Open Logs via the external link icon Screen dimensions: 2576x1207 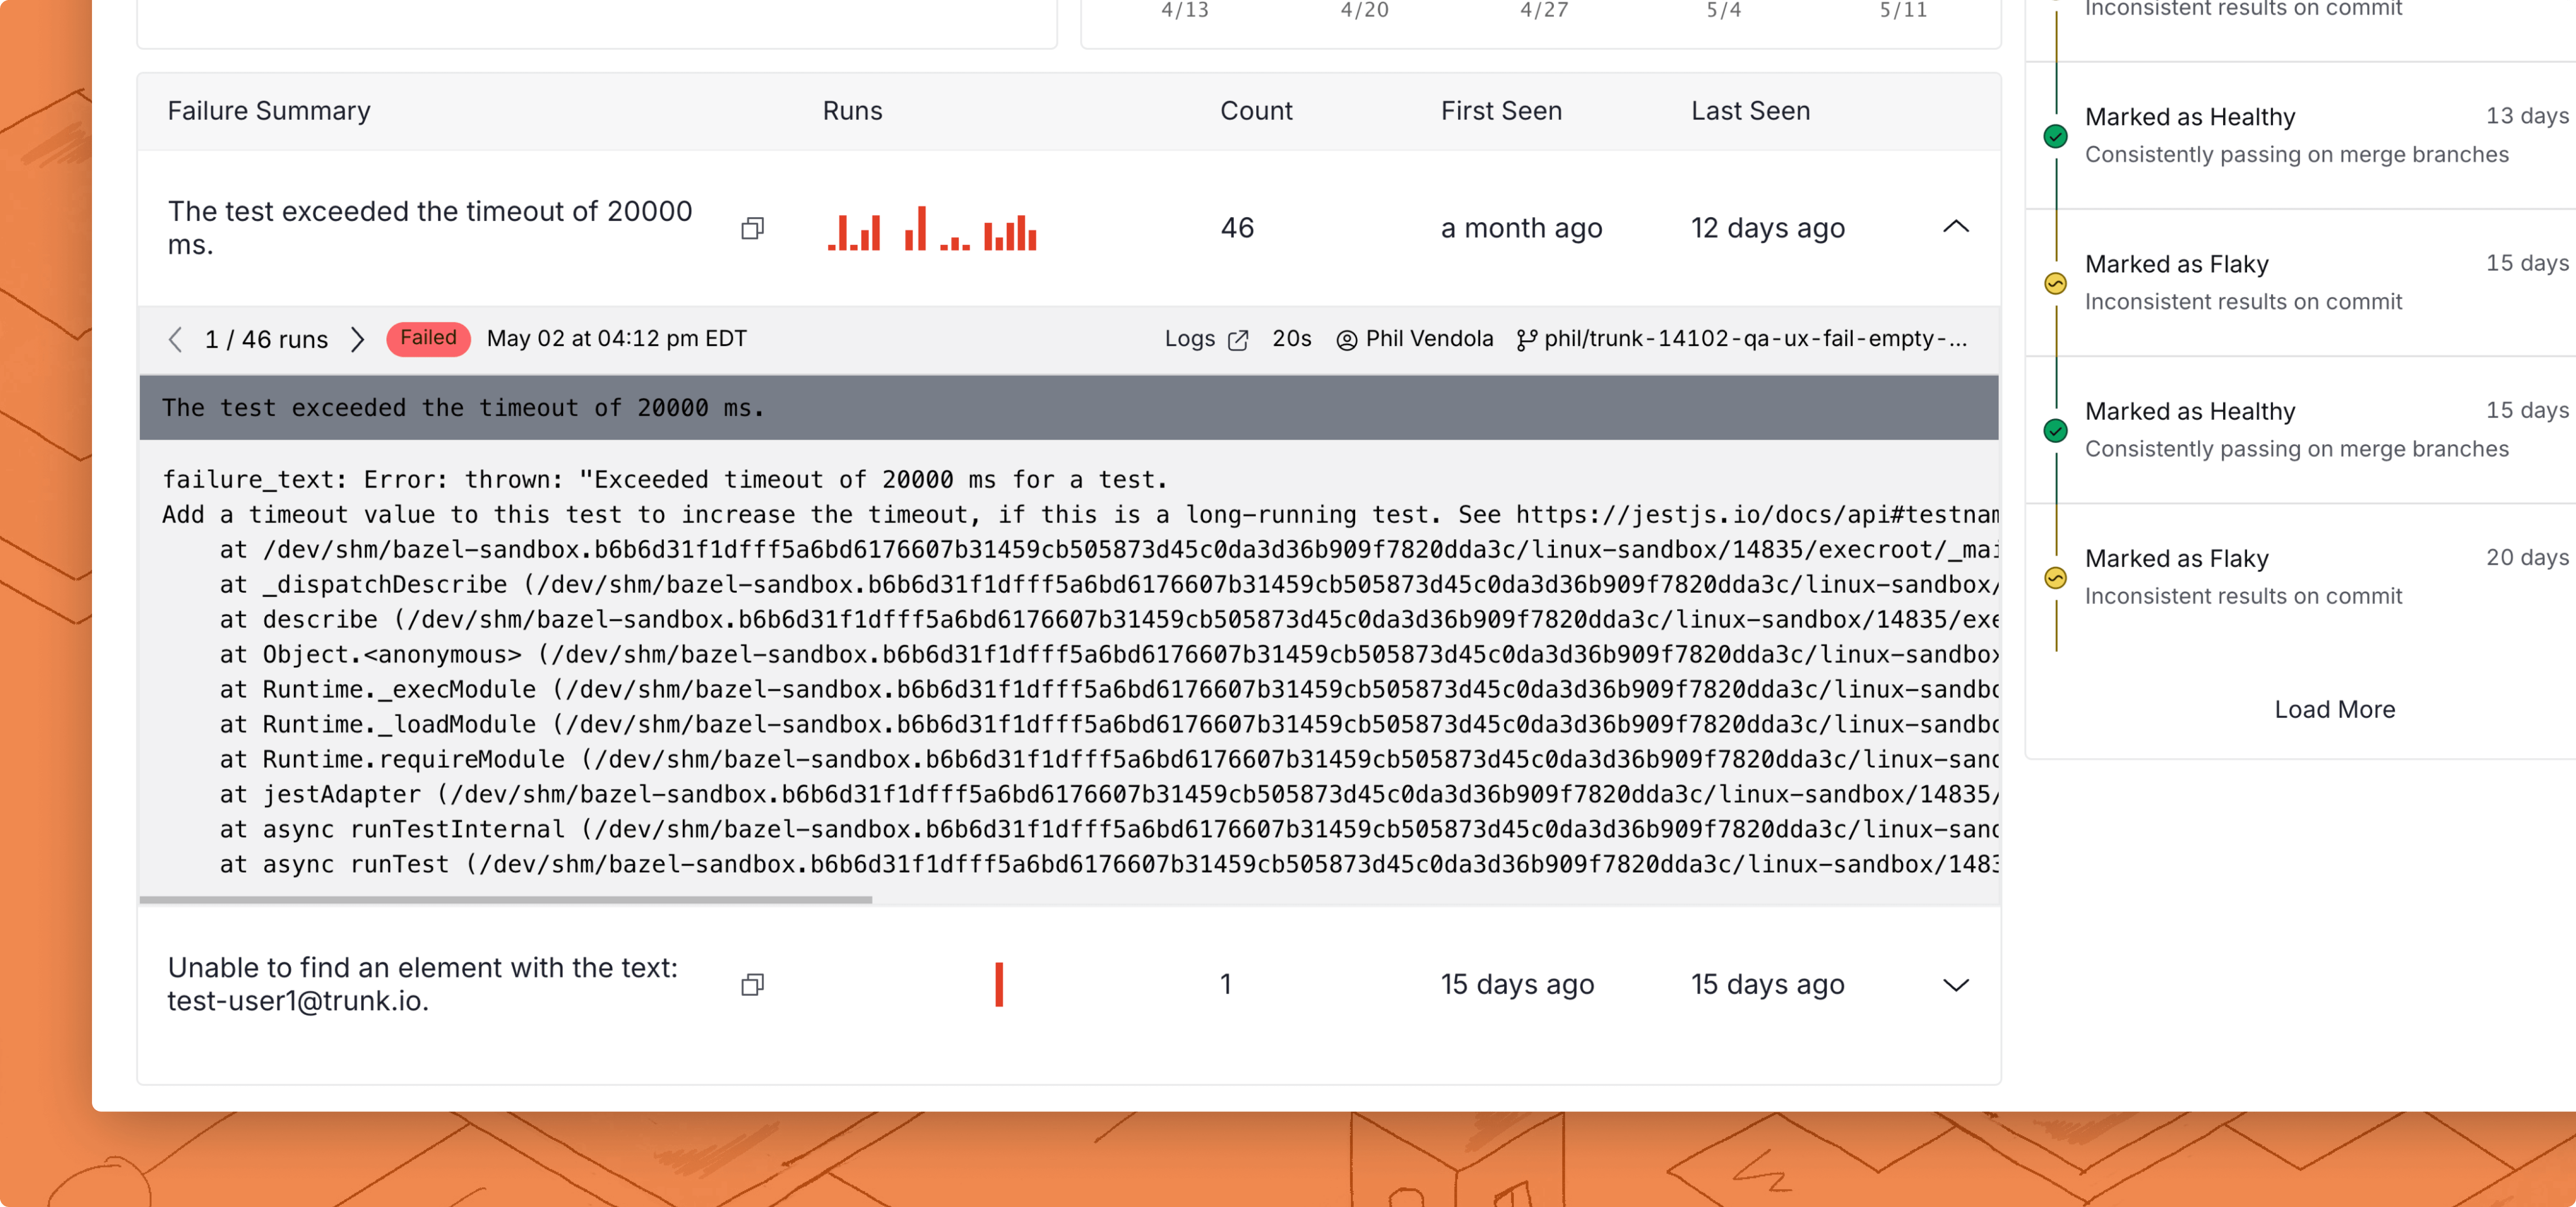click(1238, 340)
